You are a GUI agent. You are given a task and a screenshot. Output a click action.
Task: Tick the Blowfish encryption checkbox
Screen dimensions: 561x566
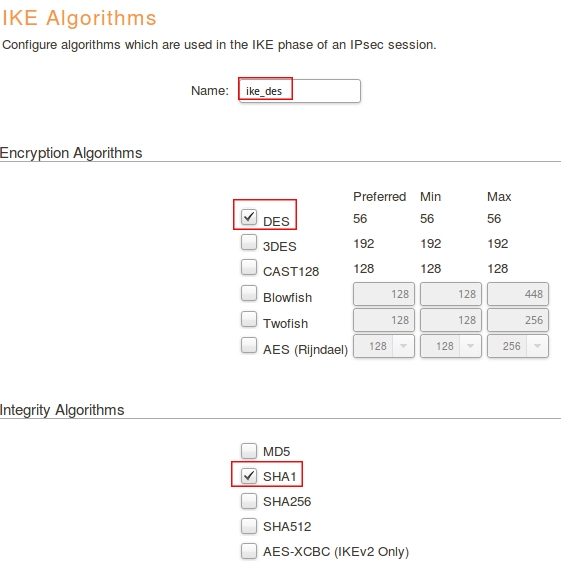(x=249, y=293)
